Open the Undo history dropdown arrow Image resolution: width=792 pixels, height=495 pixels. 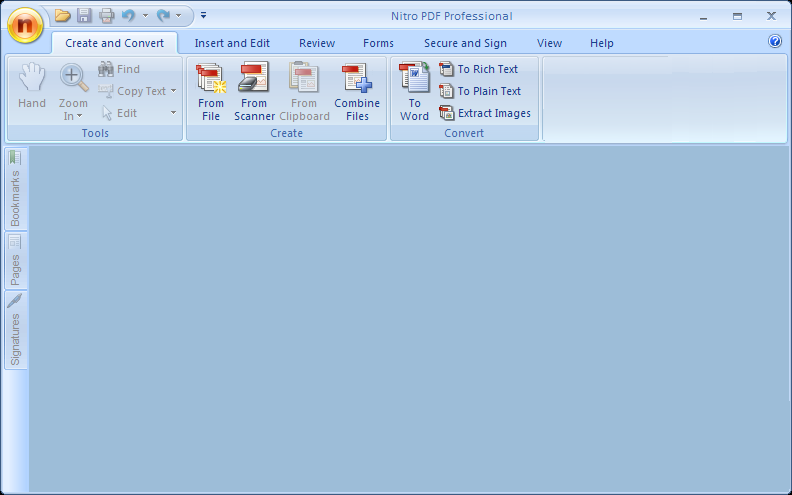pos(145,16)
